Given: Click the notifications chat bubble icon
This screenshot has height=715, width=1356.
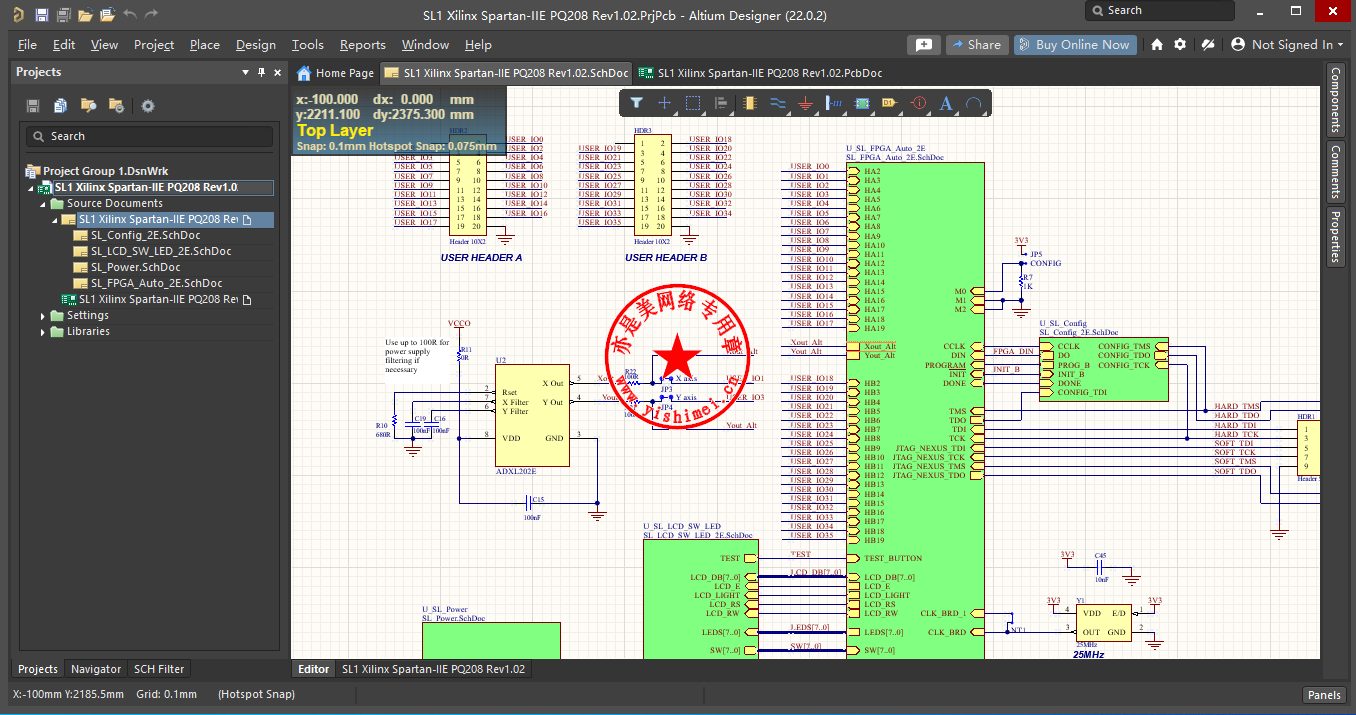Looking at the screenshot, I should click(924, 45).
